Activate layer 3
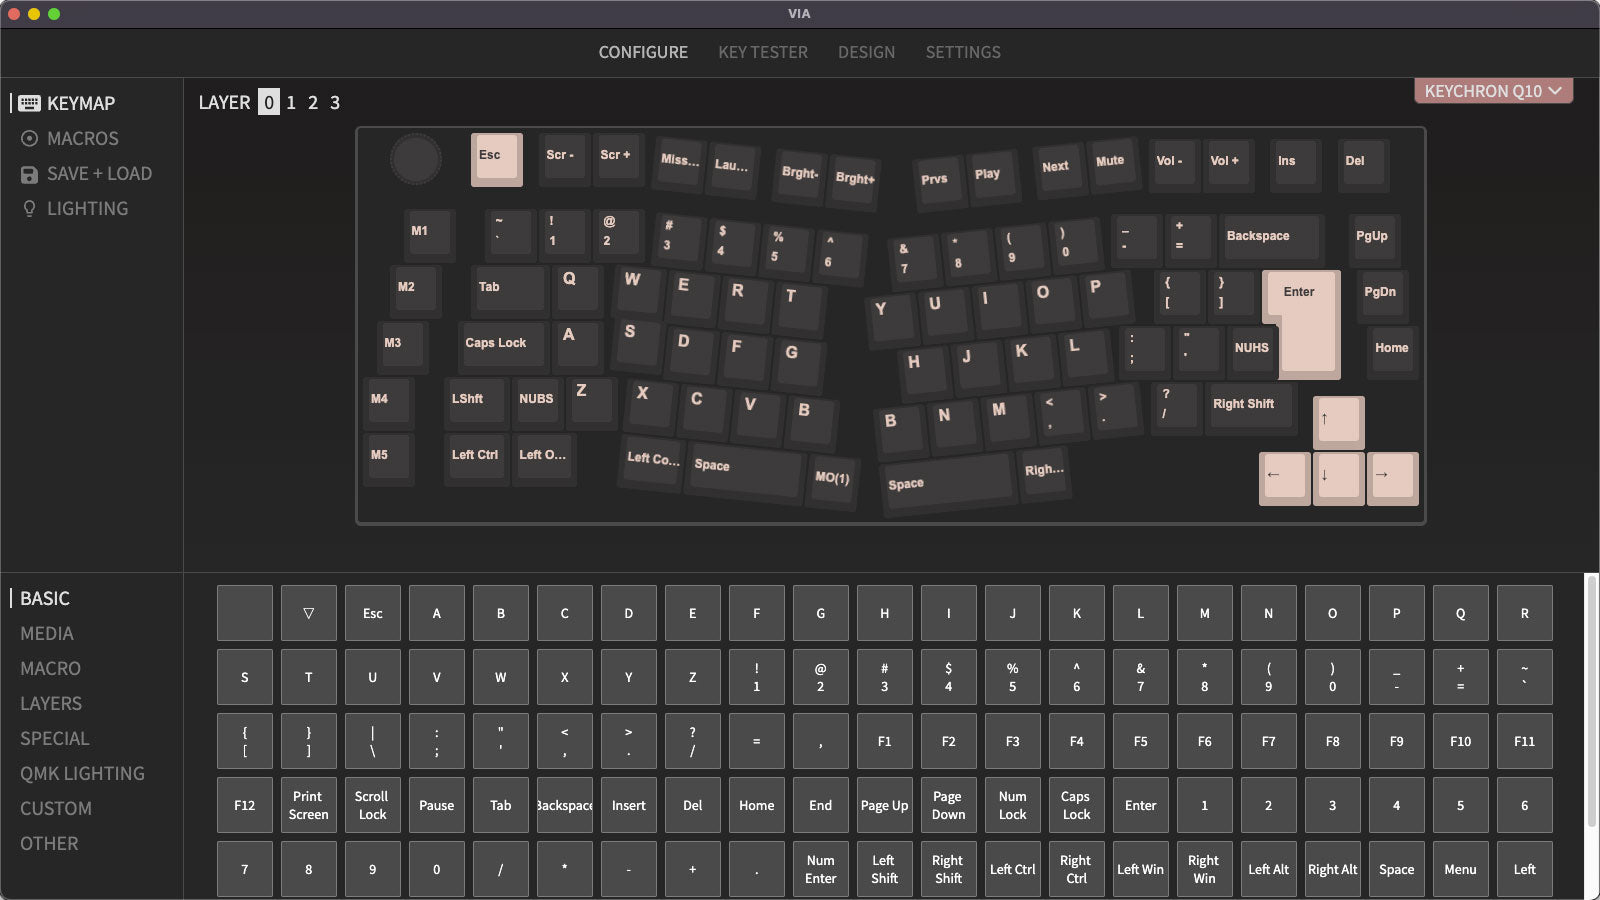 pos(335,103)
